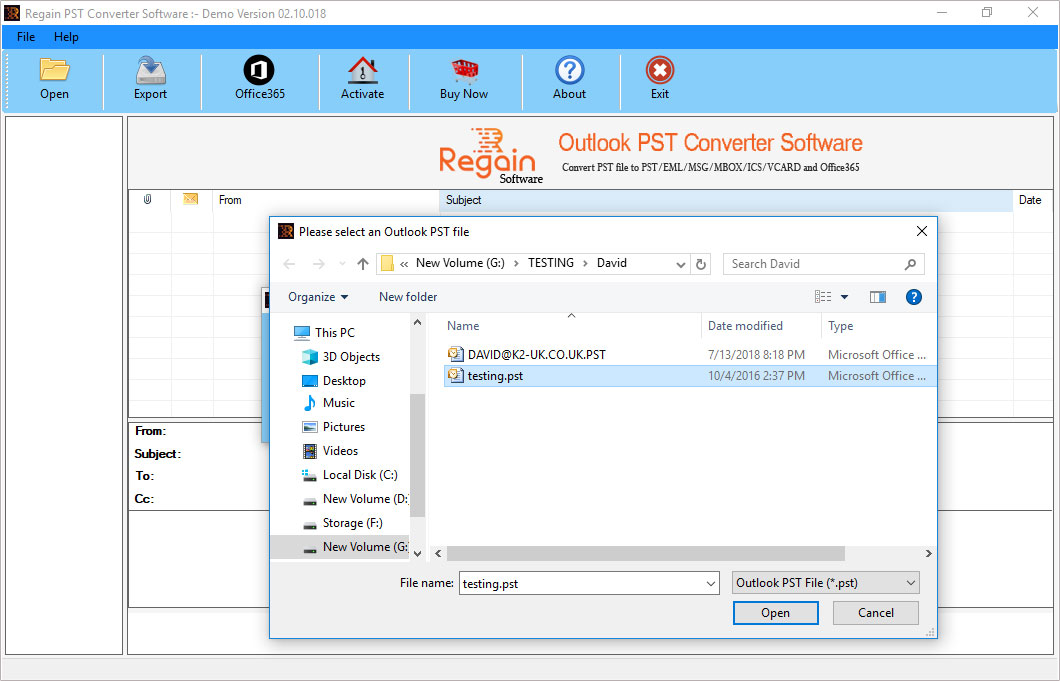The height and width of the screenshot is (681, 1060).
Task: Open the Organize dropdown menu
Action: (318, 297)
